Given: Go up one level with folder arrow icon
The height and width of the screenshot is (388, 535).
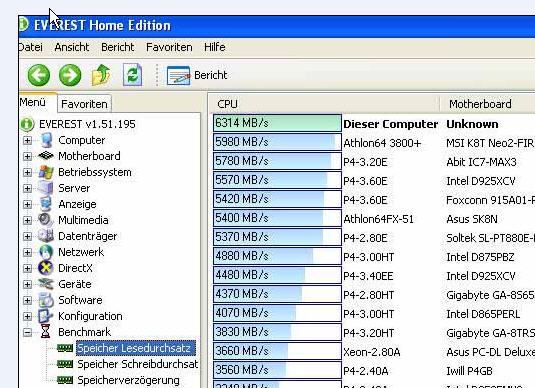Looking at the screenshot, I should [101, 75].
